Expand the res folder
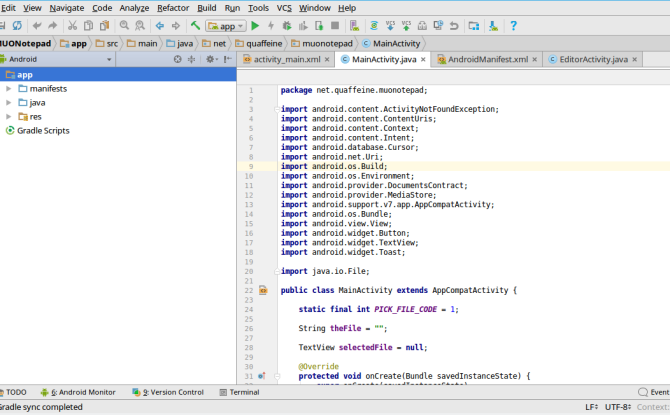The width and height of the screenshot is (670, 415). (x=9, y=116)
